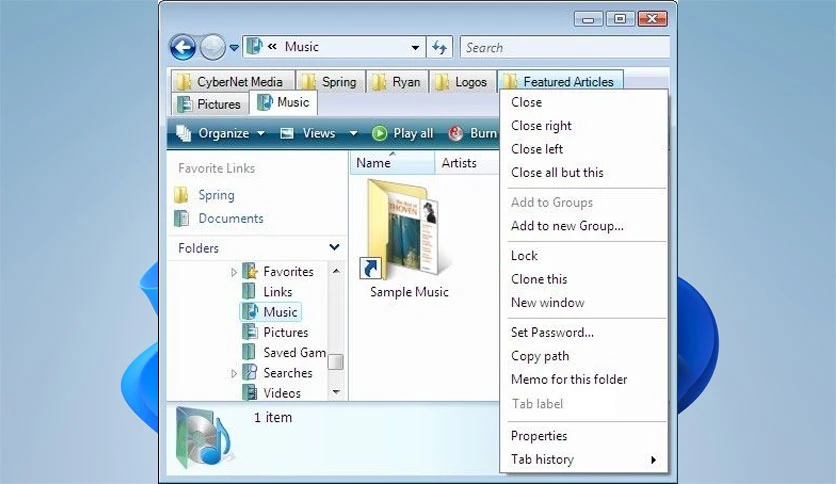Select Saved Games in the folder tree
Screen dimensions: 836x484
pyautogui.click(x=295, y=353)
